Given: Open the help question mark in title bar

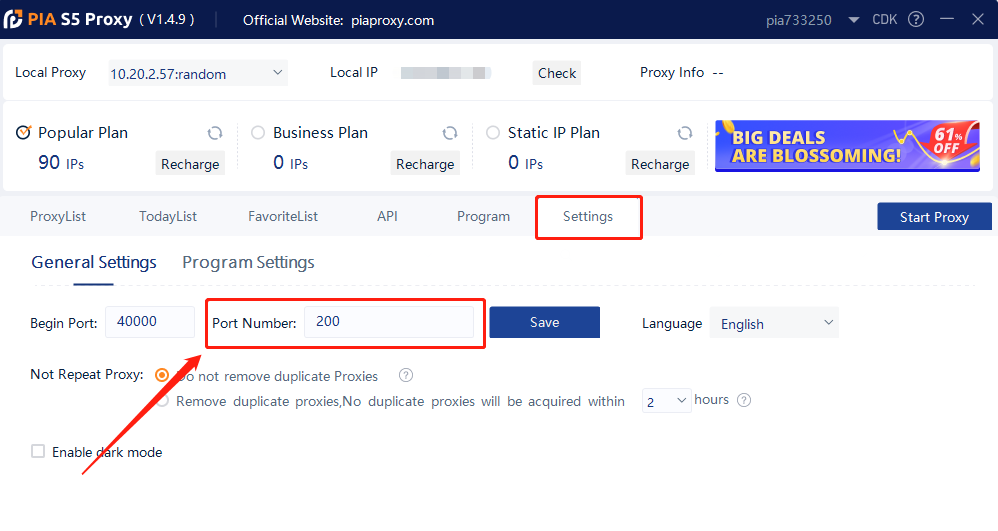Looking at the screenshot, I should (916, 19).
